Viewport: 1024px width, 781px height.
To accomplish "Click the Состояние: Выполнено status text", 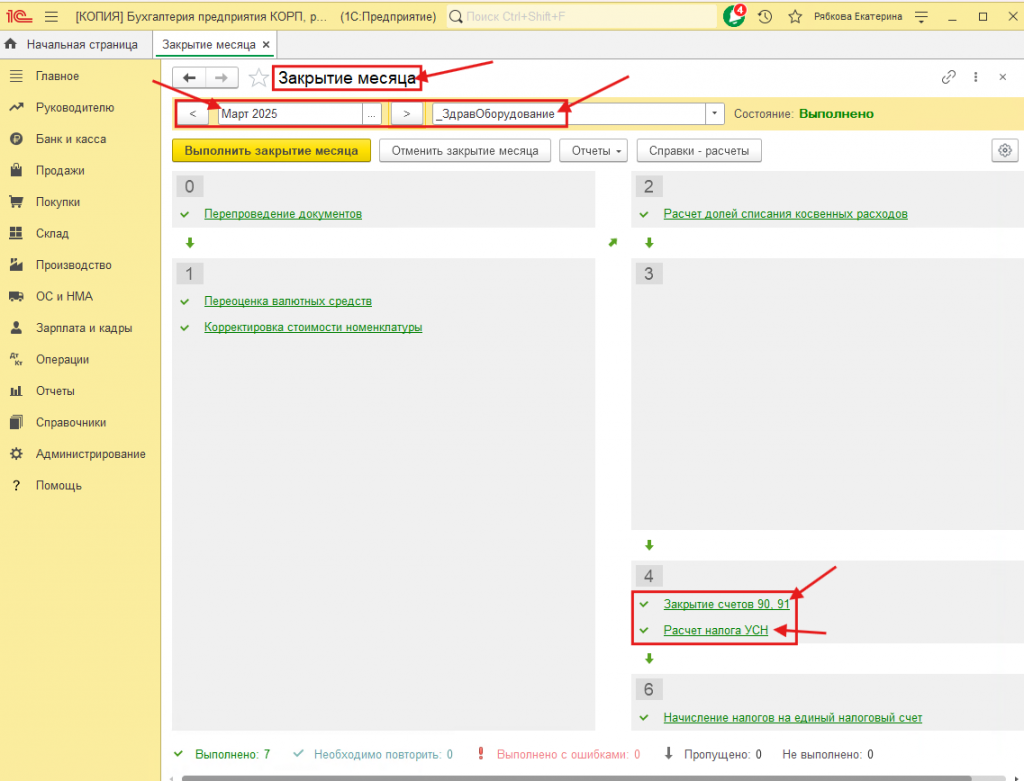I will click(803, 114).
